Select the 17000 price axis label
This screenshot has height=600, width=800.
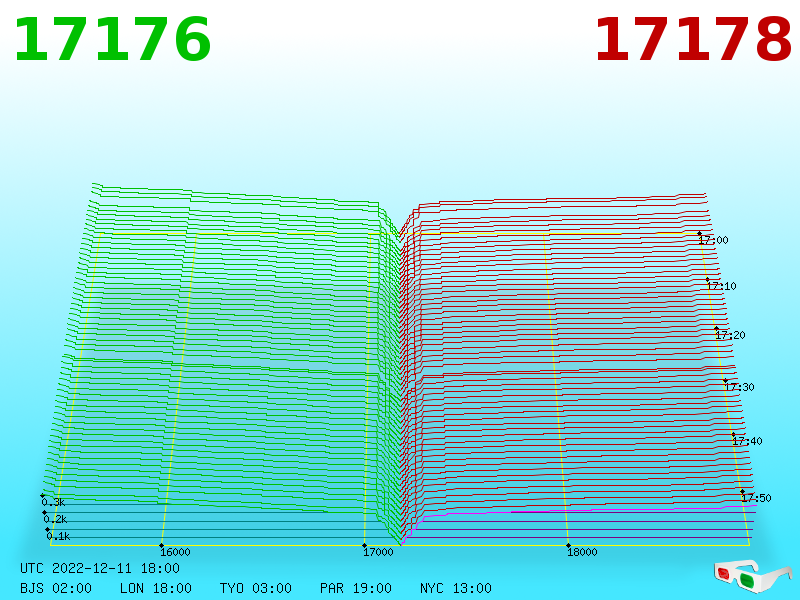coord(378,552)
